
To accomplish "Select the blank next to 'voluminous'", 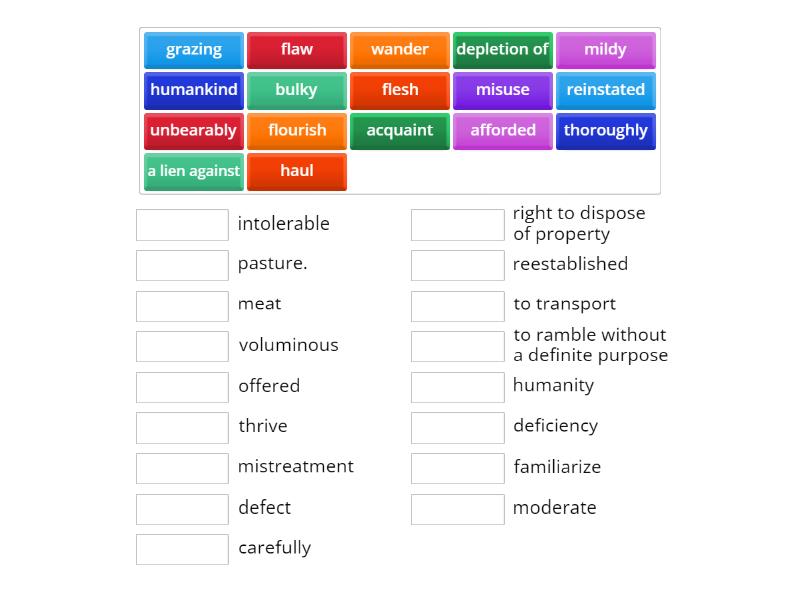I will coord(182,346).
